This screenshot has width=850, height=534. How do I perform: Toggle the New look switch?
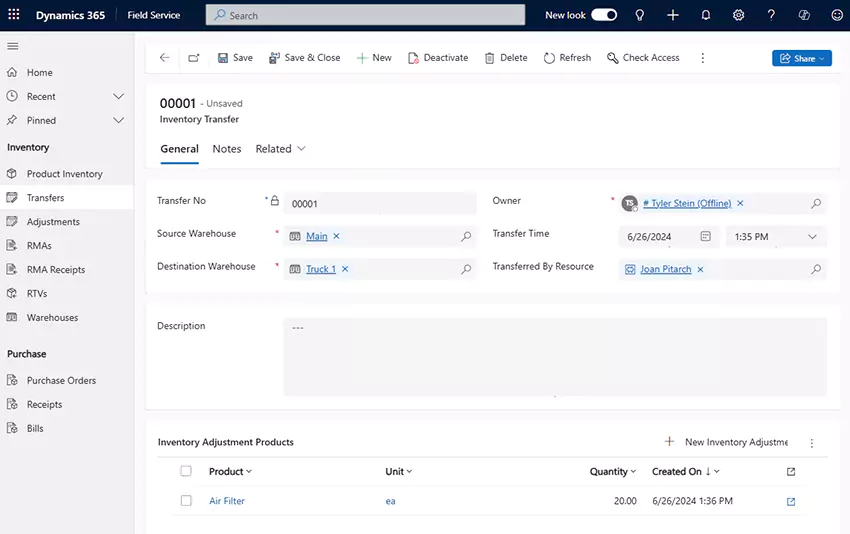click(x=604, y=15)
